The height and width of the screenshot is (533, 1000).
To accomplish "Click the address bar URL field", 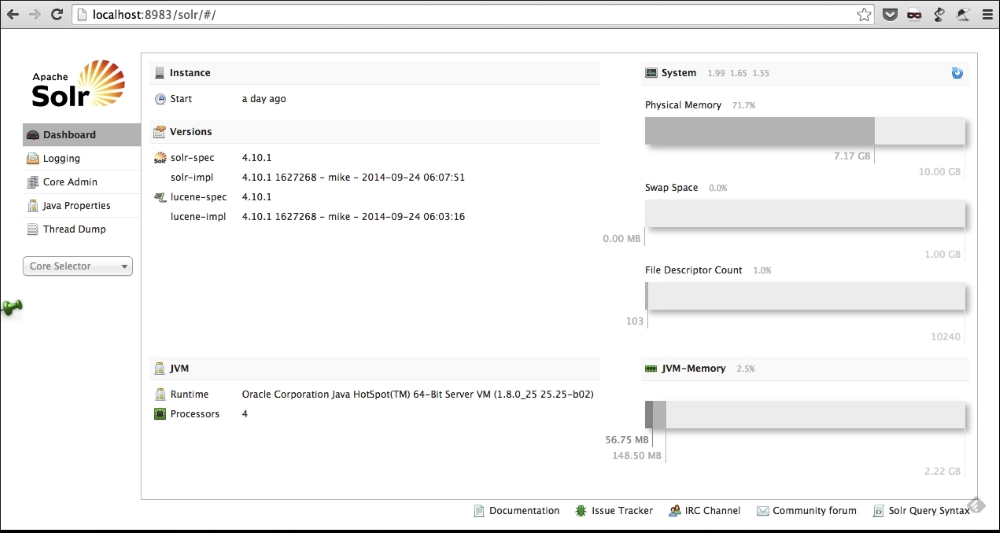I will click(472, 14).
